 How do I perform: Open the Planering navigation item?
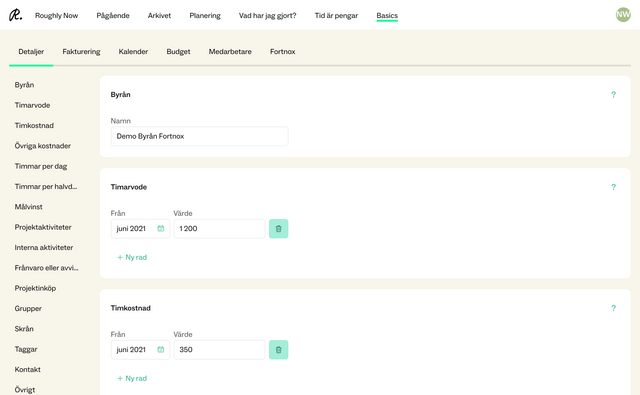click(x=205, y=16)
